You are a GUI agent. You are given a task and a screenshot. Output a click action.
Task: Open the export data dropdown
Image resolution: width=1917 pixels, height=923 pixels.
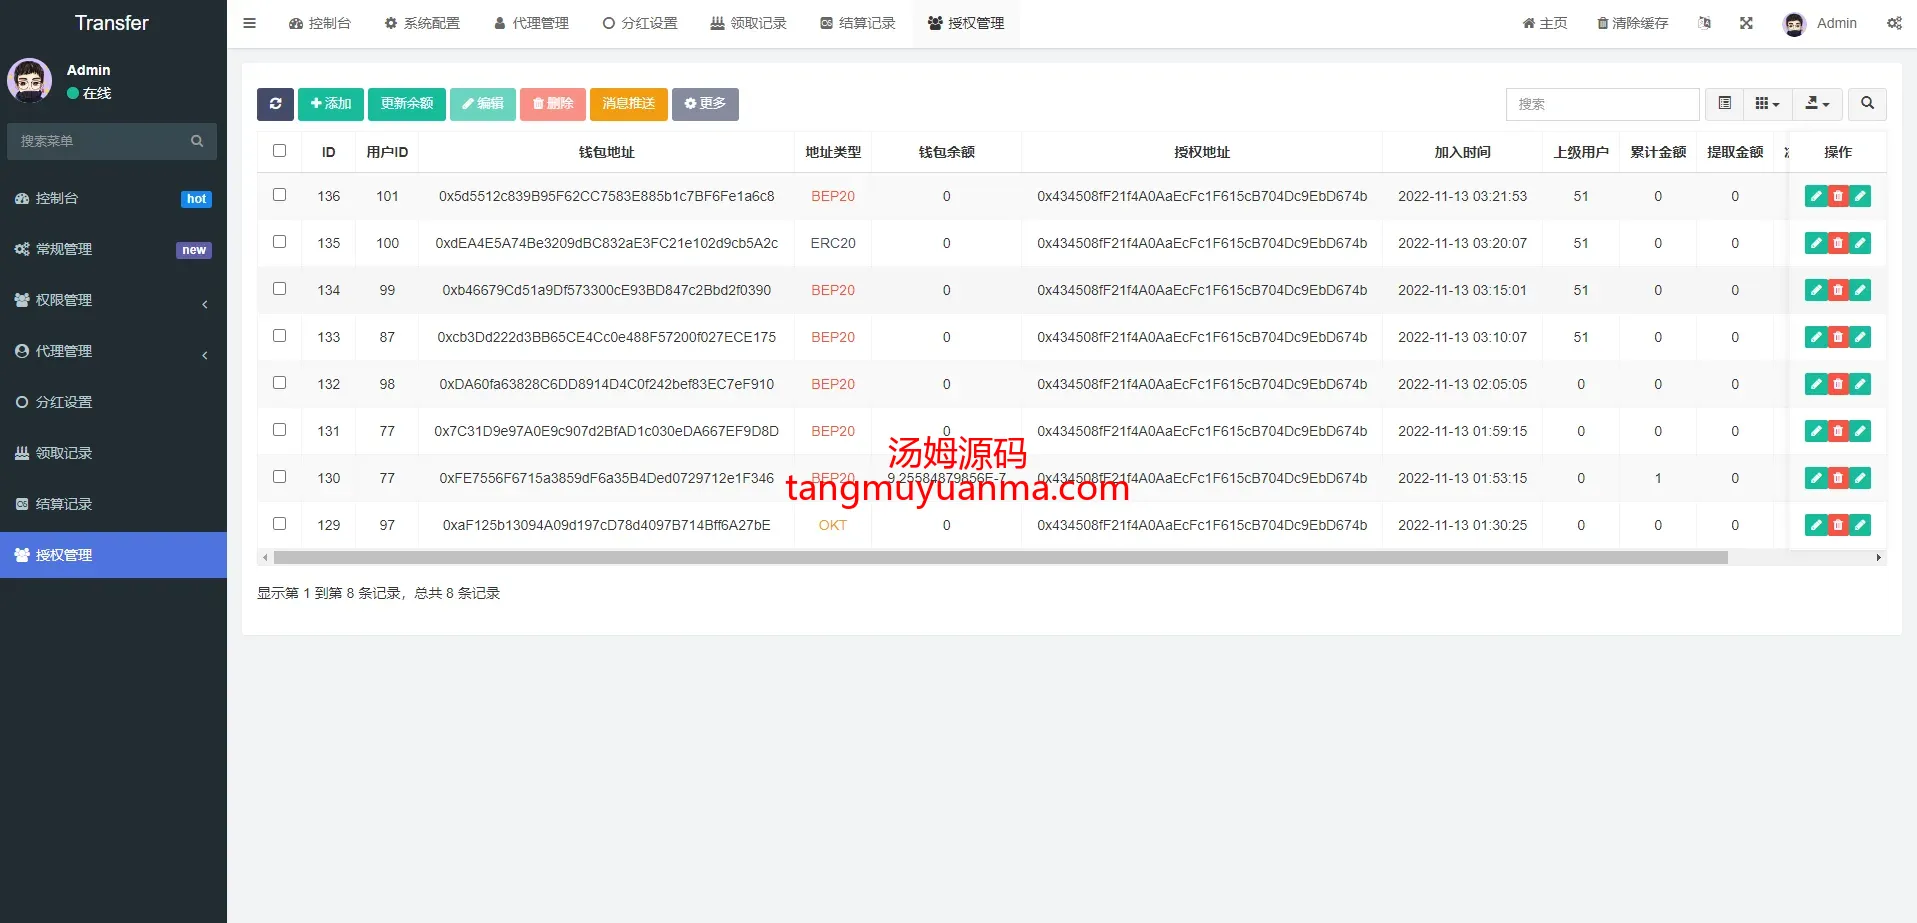point(1817,104)
